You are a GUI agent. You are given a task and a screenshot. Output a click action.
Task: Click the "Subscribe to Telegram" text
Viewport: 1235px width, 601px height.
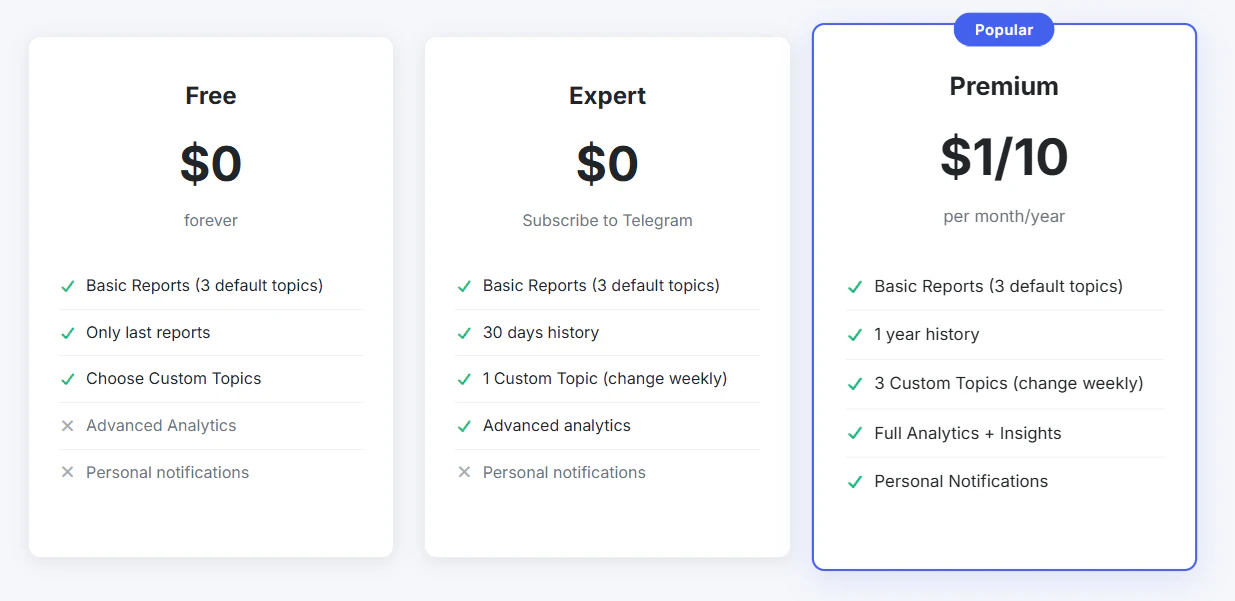pos(607,220)
